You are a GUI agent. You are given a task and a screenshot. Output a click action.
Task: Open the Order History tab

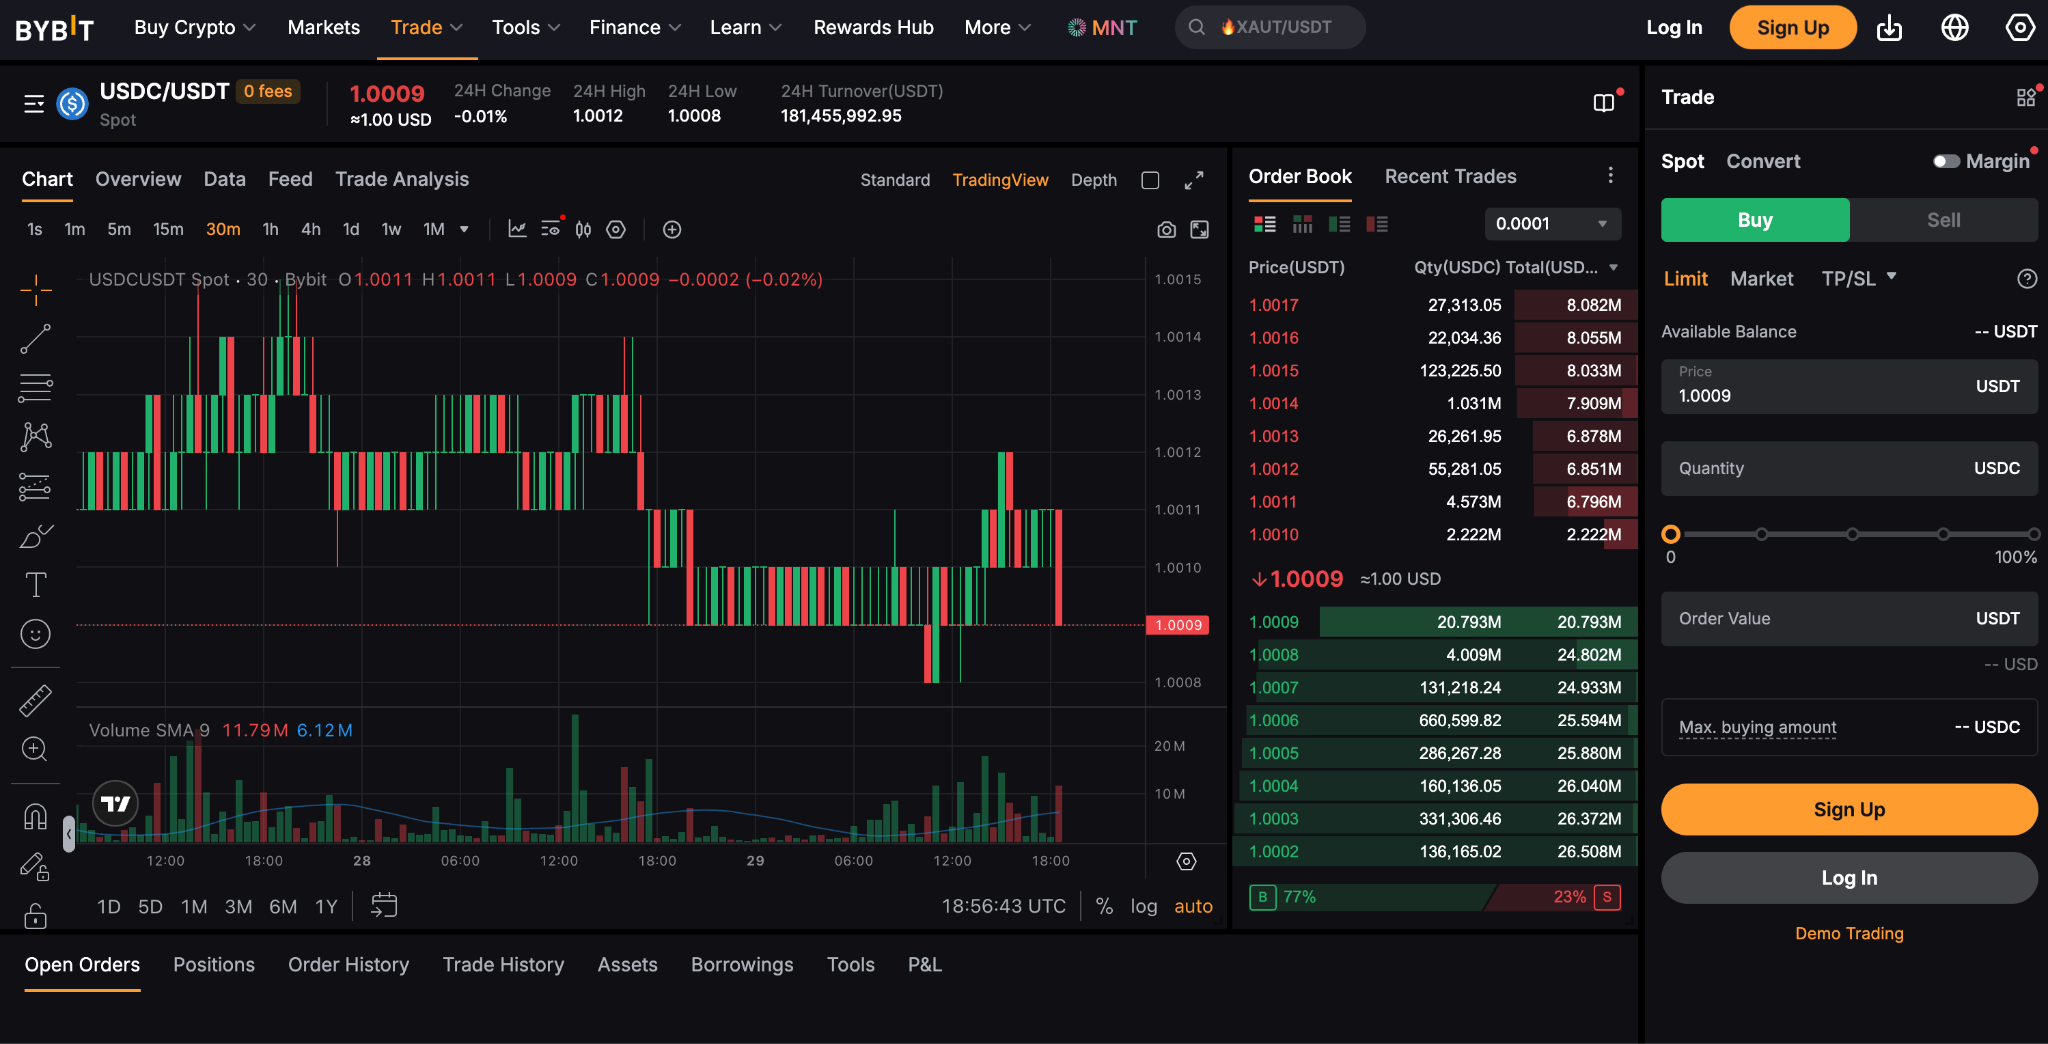[x=348, y=965]
